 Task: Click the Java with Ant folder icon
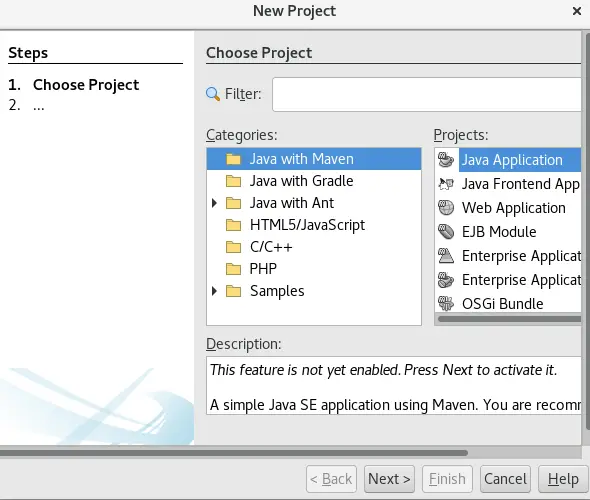tap(233, 203)
